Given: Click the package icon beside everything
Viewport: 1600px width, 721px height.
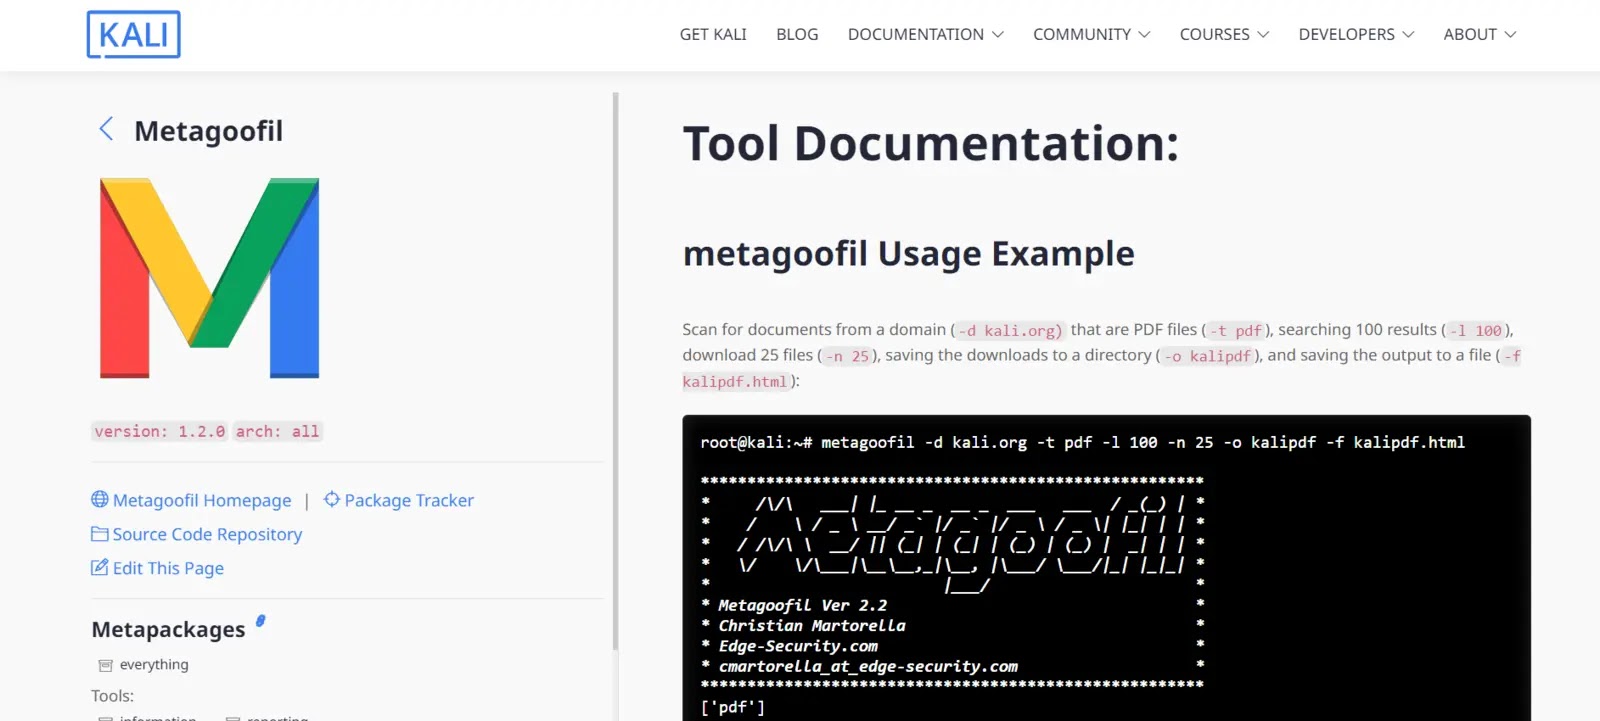Looking at the screenshot, I should pyautogui.click(x=105, y=665).
